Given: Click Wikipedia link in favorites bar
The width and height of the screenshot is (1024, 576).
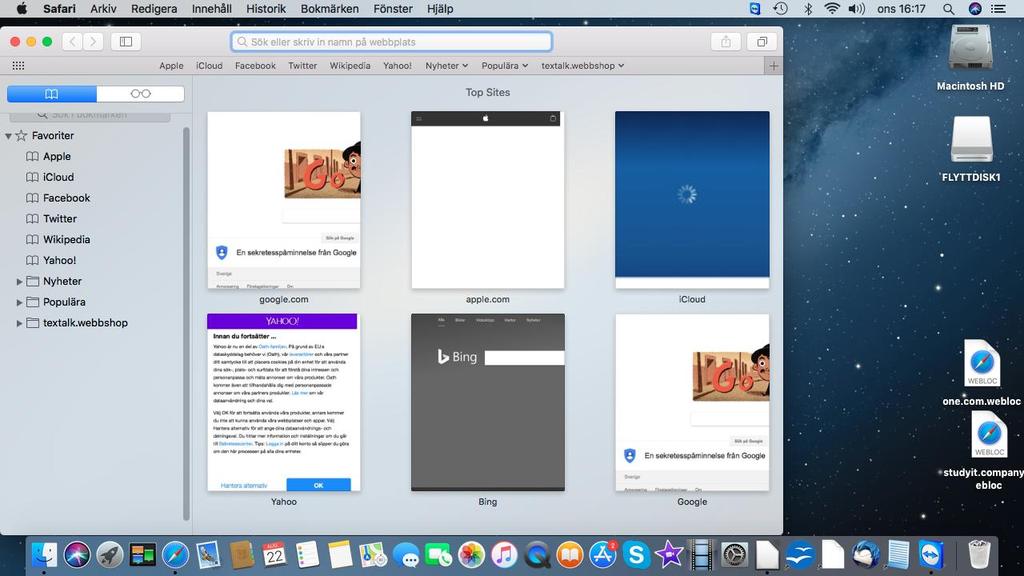Looking at the screenshot, I should [x=350, y=65].
